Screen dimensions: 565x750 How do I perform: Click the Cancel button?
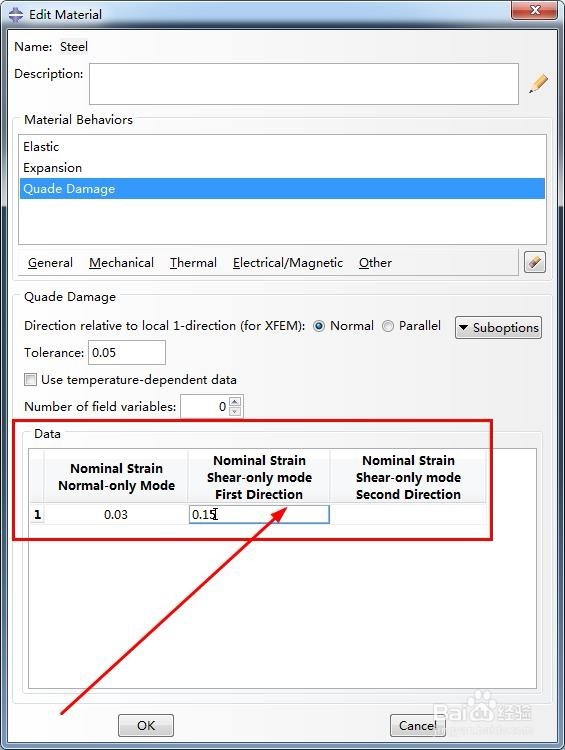click(418, 726)
